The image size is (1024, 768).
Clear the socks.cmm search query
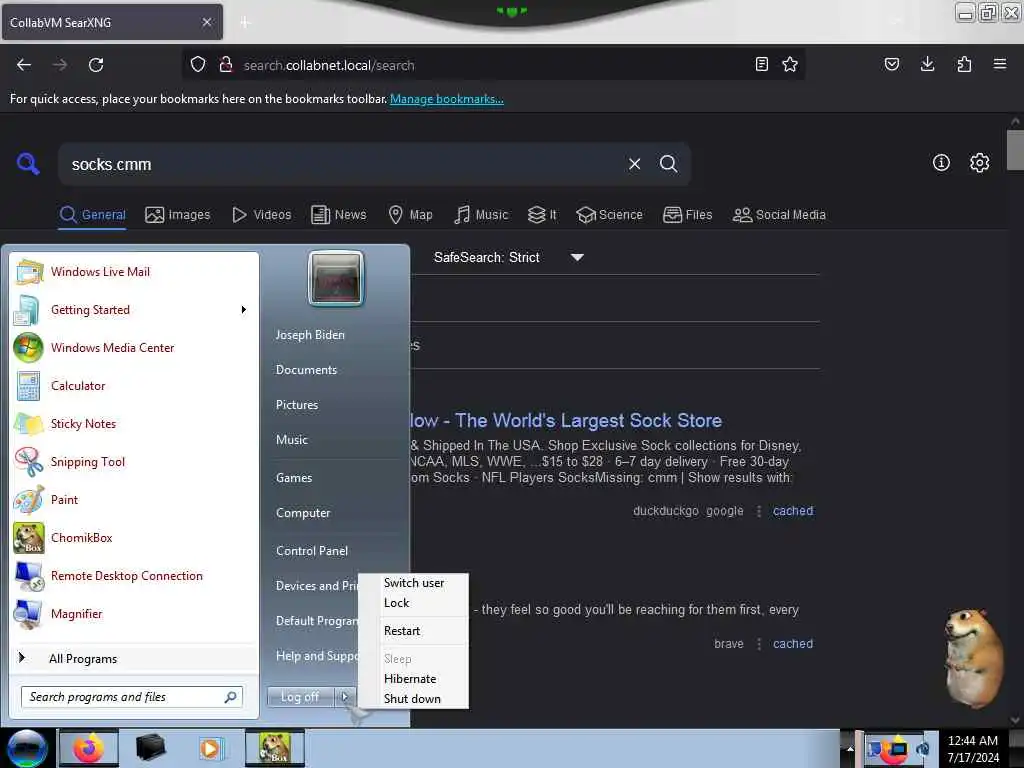pos(634,164)
